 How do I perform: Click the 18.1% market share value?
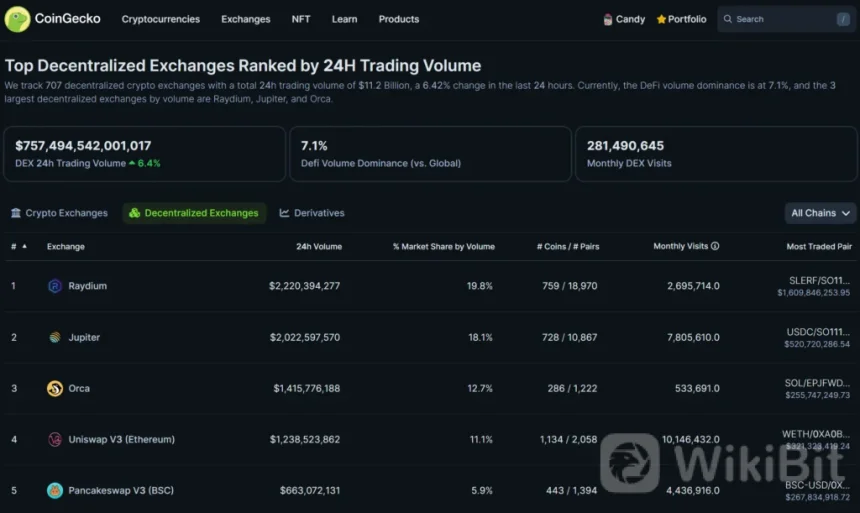[x=480, y=337]
